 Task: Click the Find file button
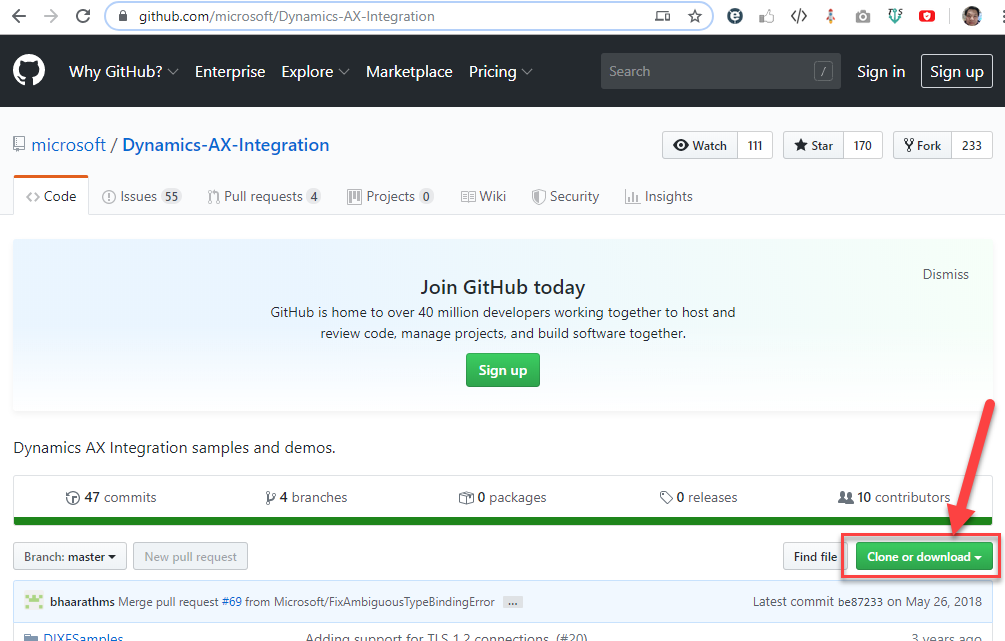(x=815, y=556)
